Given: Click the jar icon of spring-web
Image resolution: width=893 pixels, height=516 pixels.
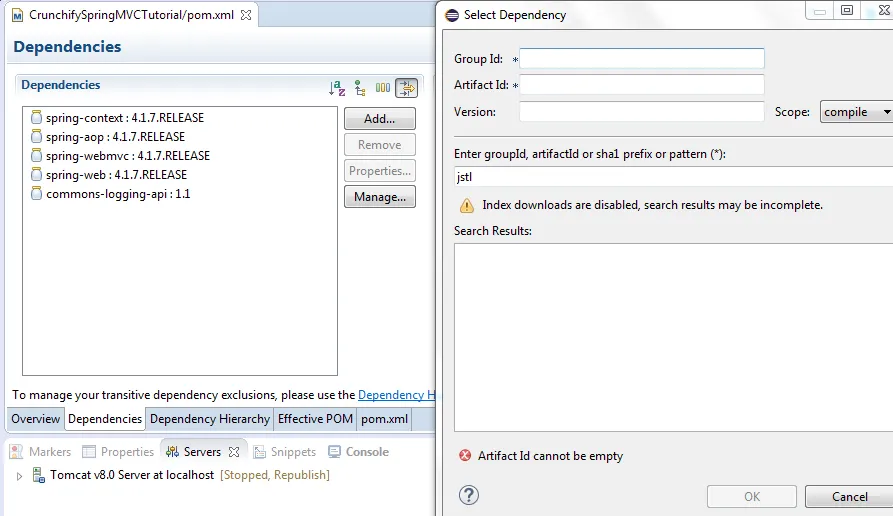Looking at the screenshot, I should point(36,174).
